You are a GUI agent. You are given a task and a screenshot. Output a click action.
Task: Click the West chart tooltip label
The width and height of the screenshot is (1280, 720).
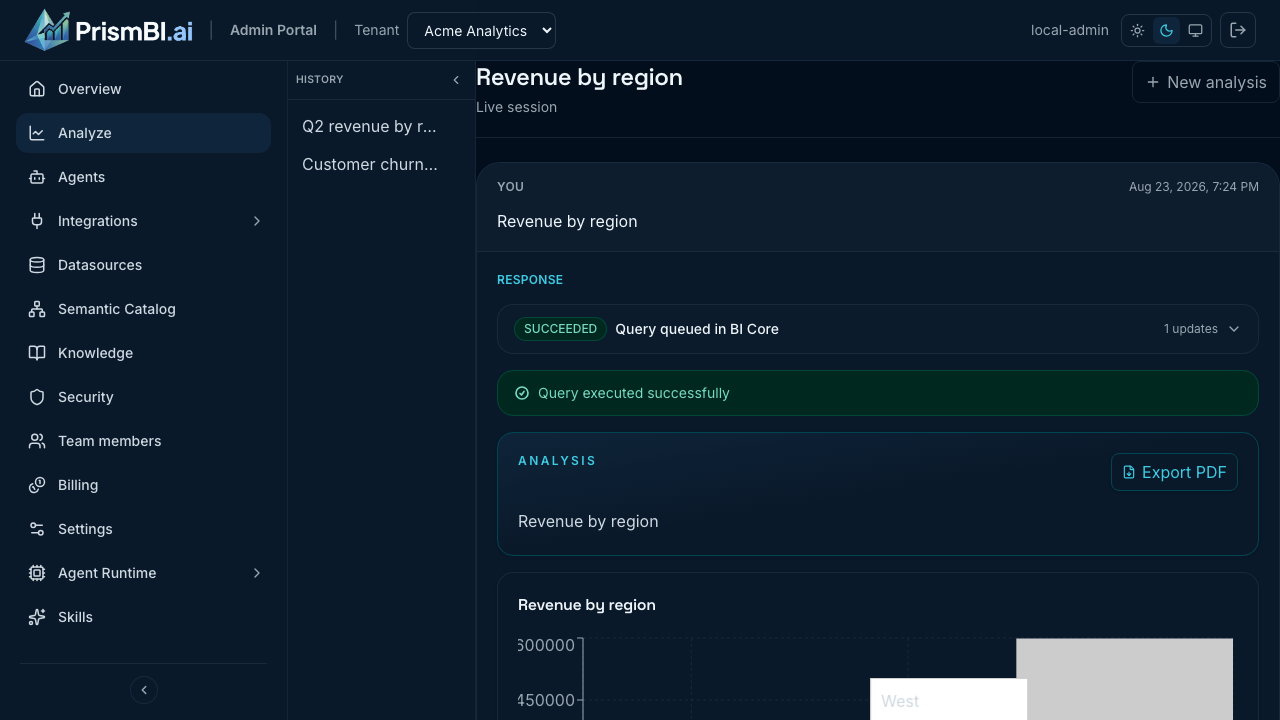click(x=900, y=702)
